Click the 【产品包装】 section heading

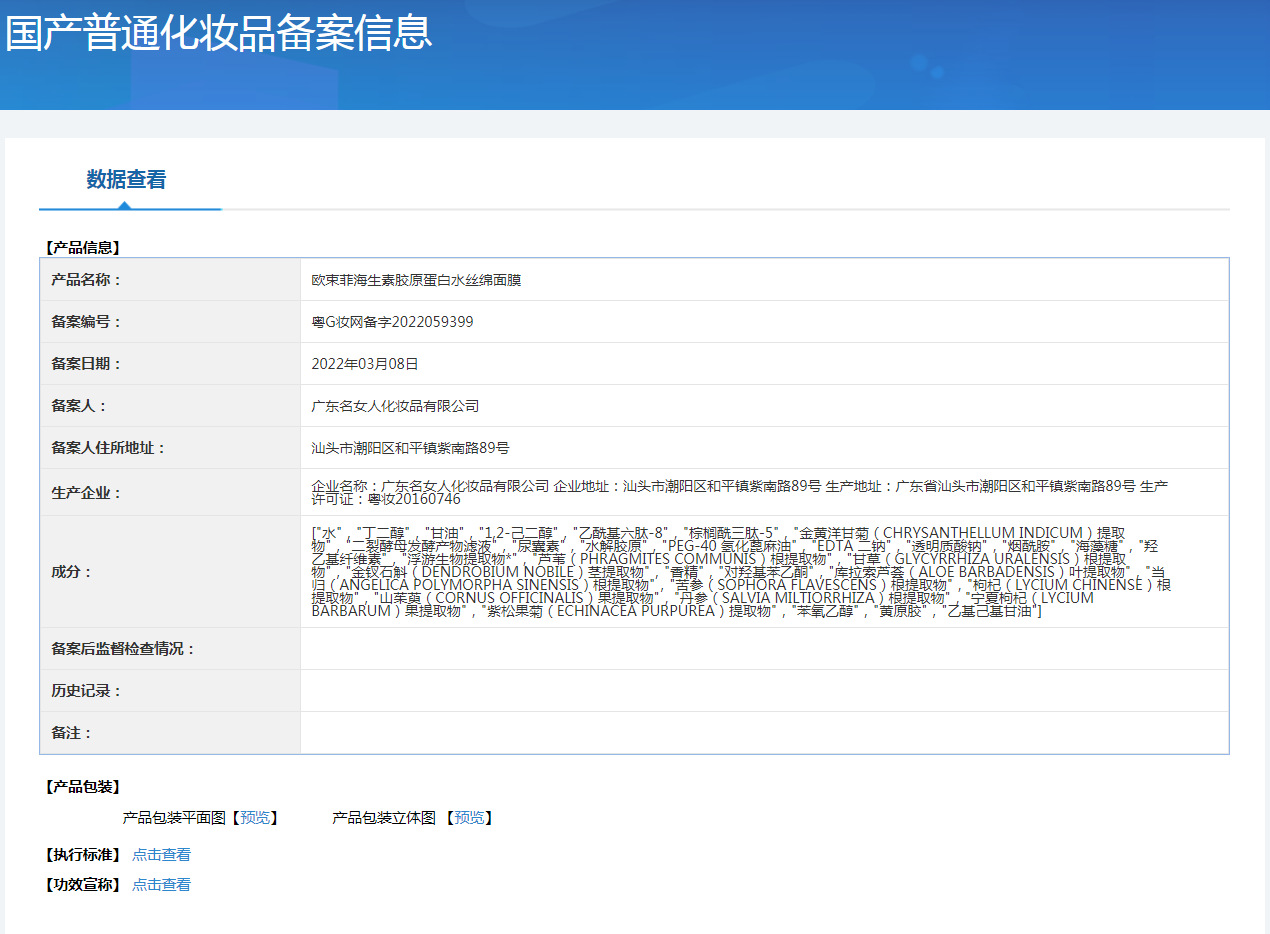[x=82, y=787]
